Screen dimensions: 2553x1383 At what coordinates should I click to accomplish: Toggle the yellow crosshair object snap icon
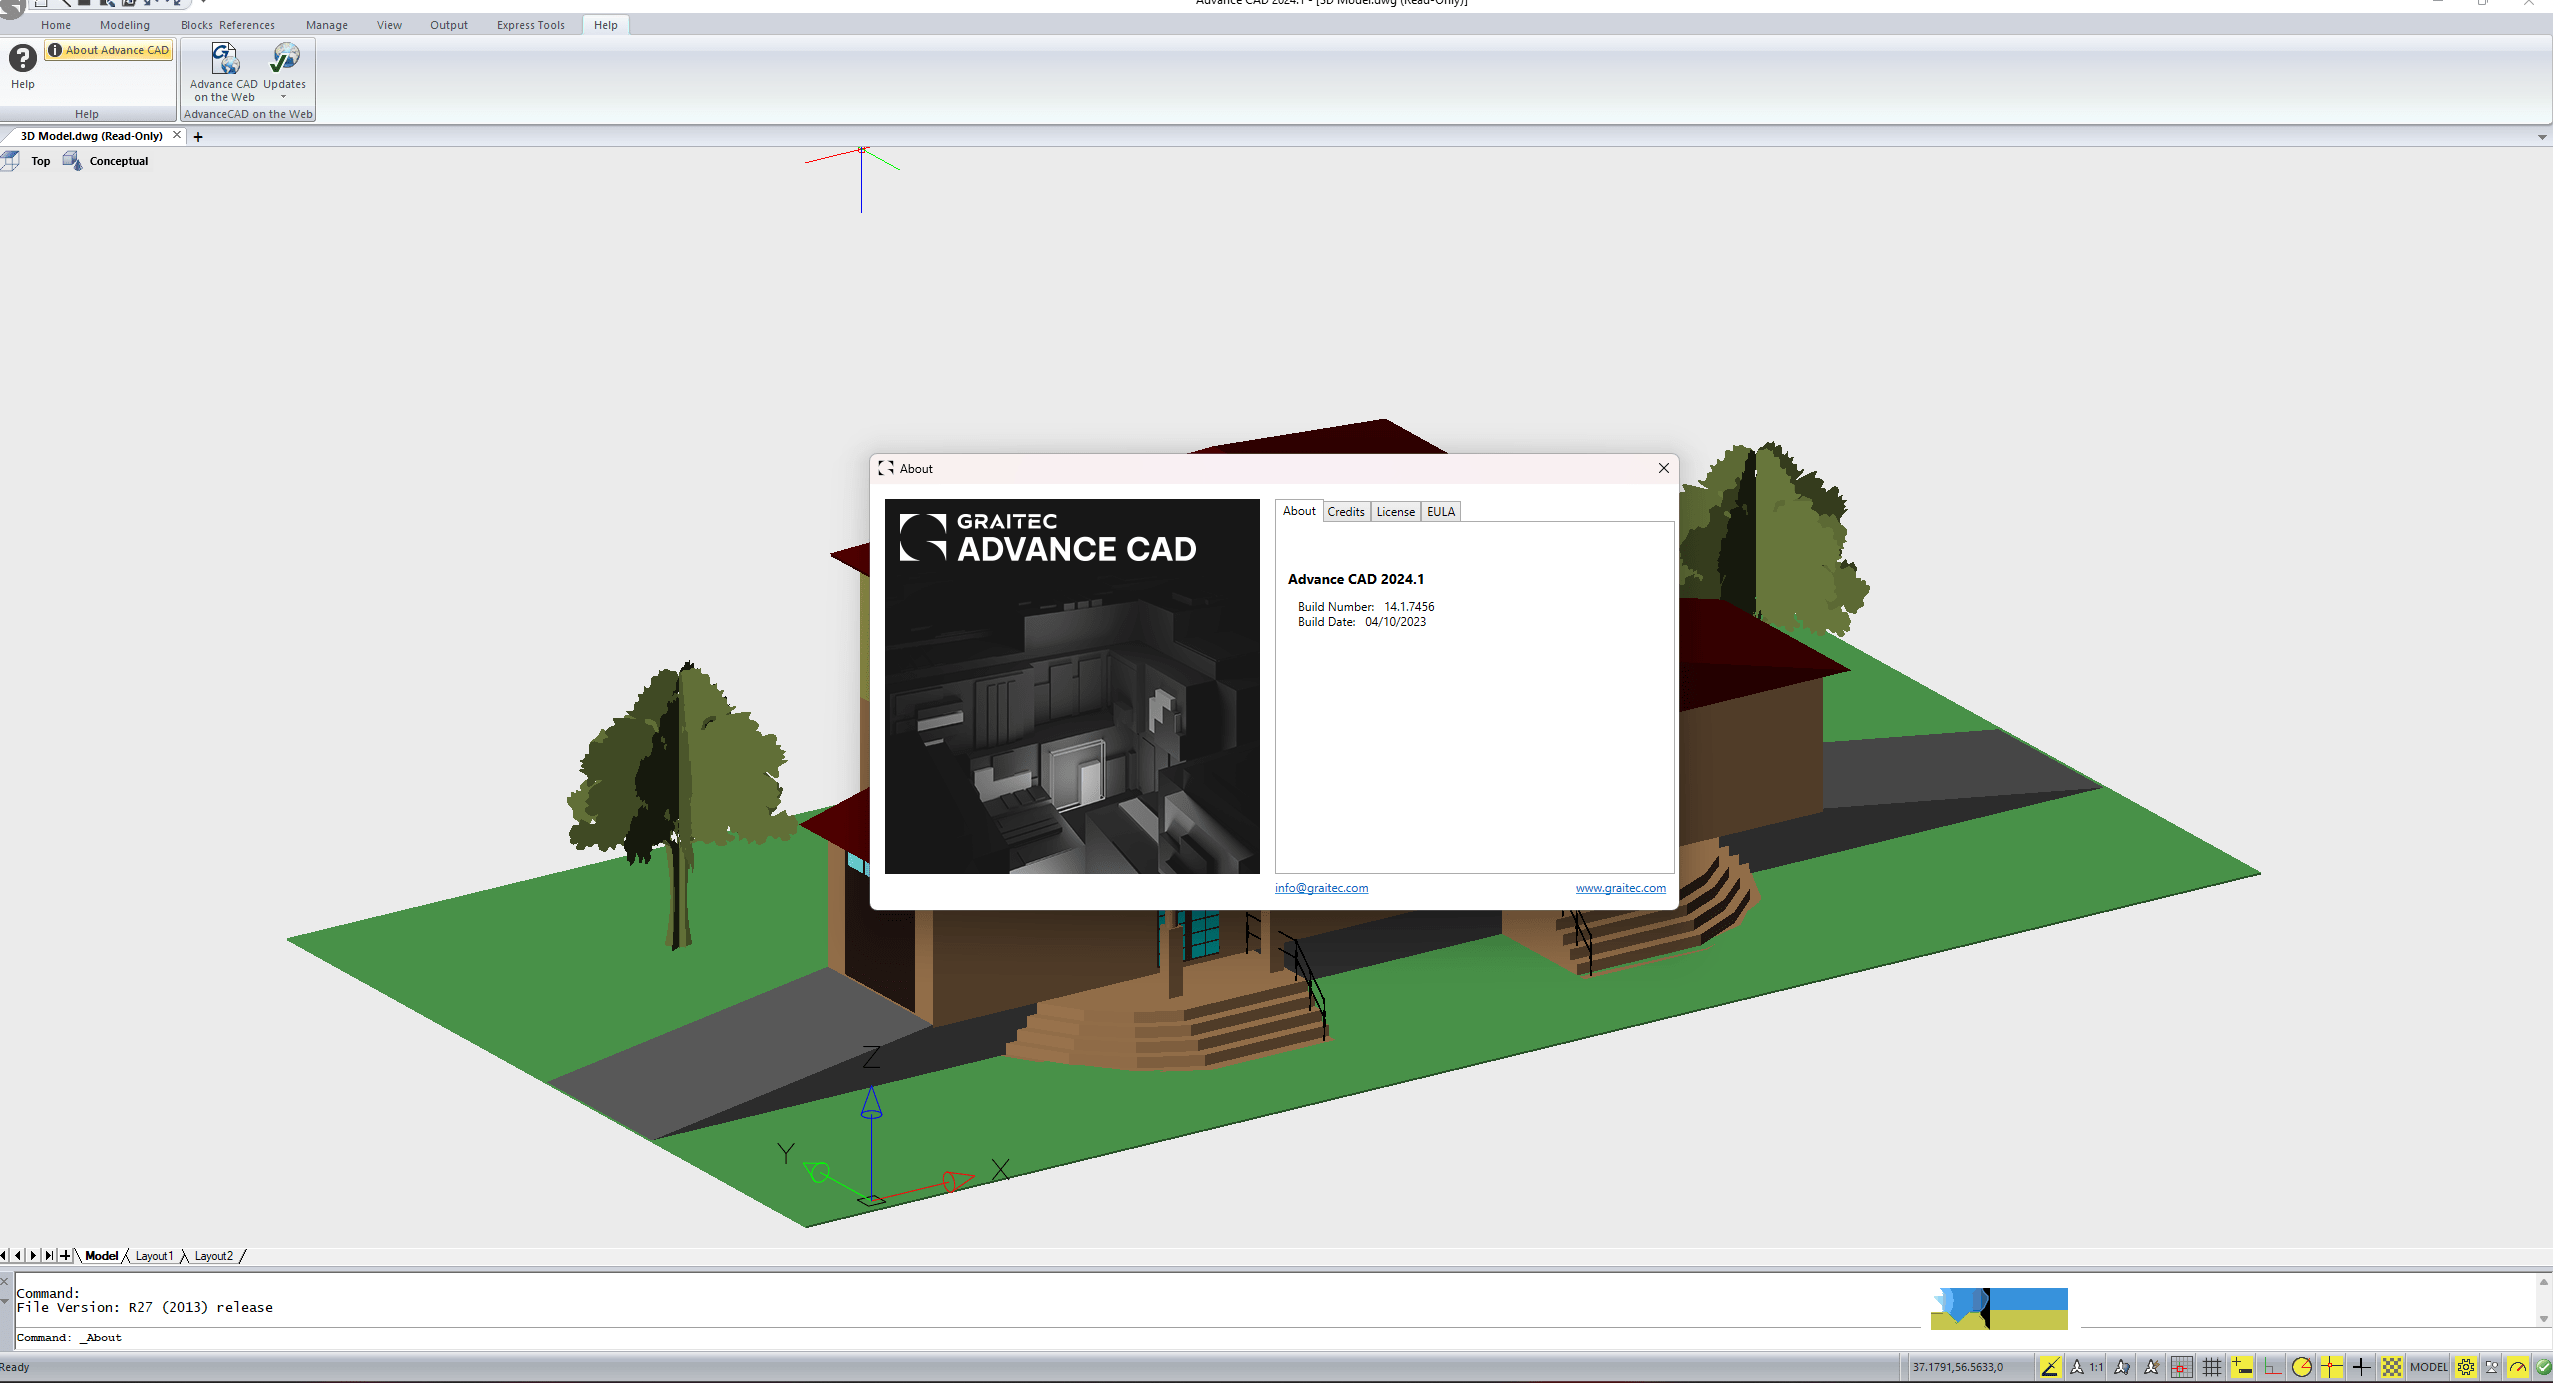2332,1367
